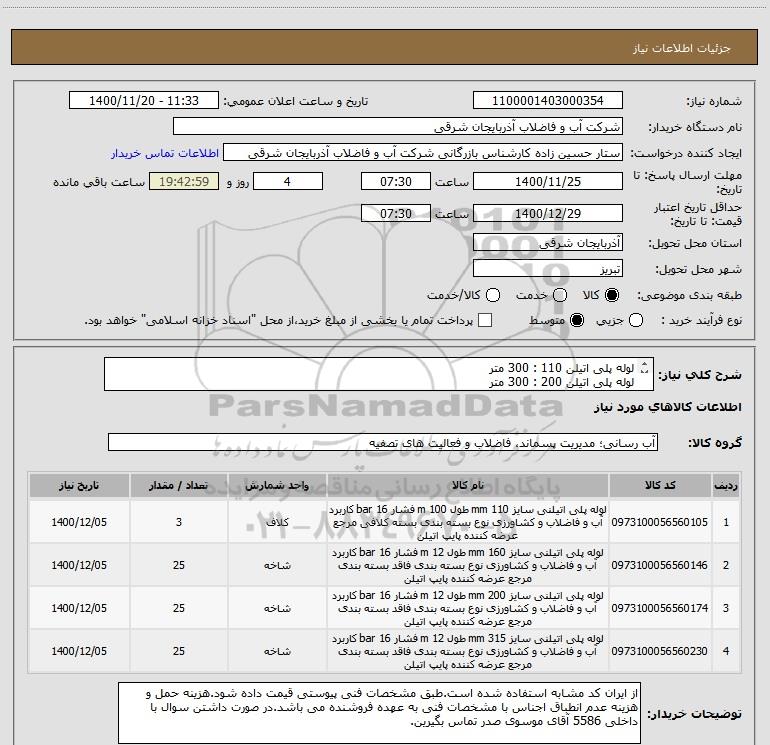770x745 pixels.
Task: Click product code 0973100056560230
Action: pyautogui.click(x=660, y=651)
